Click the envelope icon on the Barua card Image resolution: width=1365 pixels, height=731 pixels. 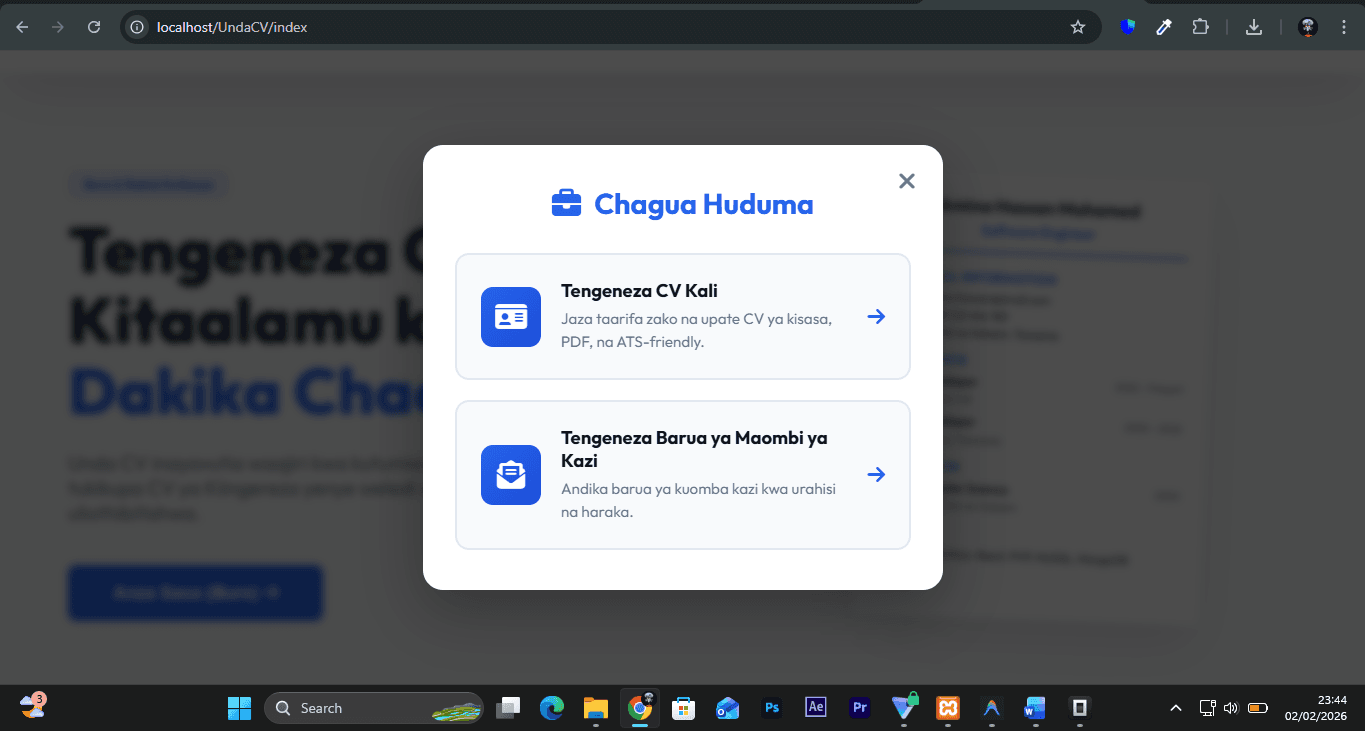pyautogui.click(x=510, y=475)
